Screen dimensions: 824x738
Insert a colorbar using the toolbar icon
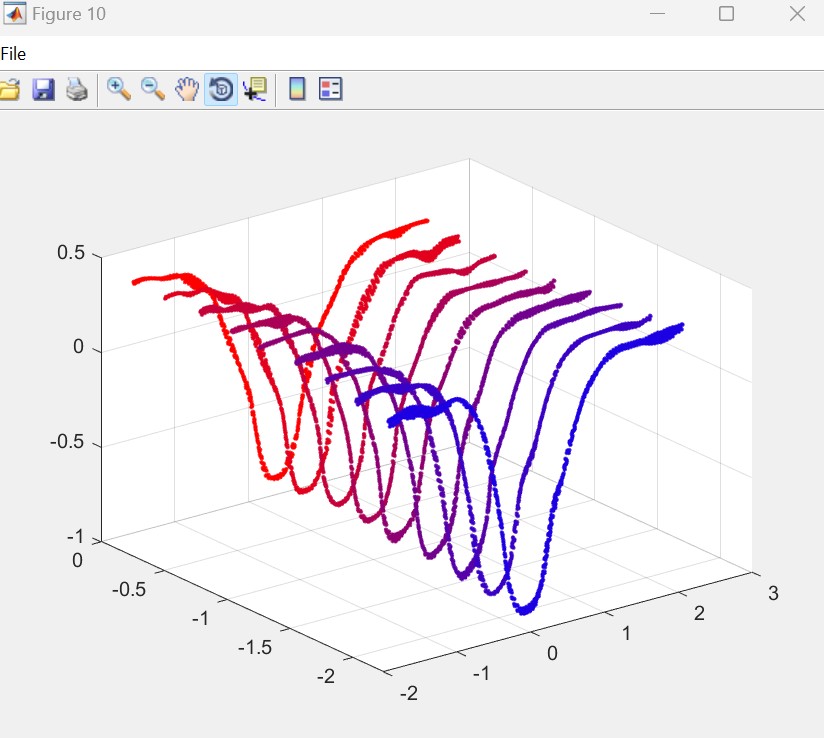point(297,90)
